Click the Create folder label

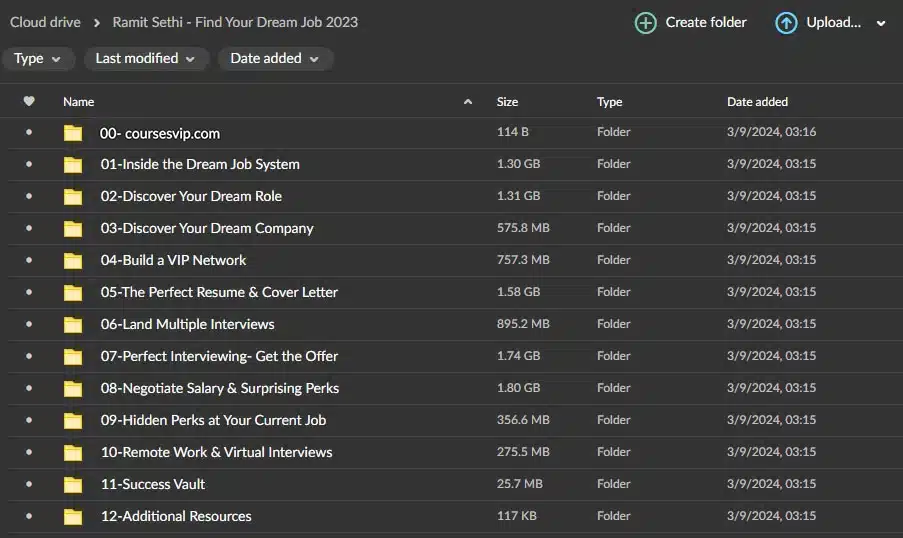706,22
